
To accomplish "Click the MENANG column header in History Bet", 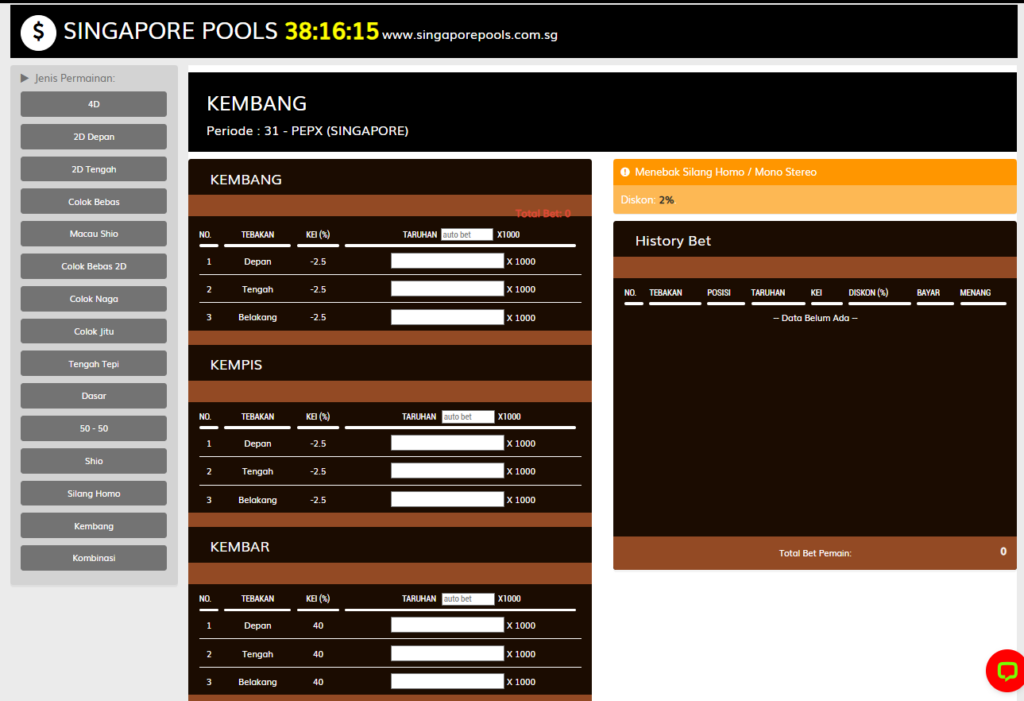I will pos(975,293).
